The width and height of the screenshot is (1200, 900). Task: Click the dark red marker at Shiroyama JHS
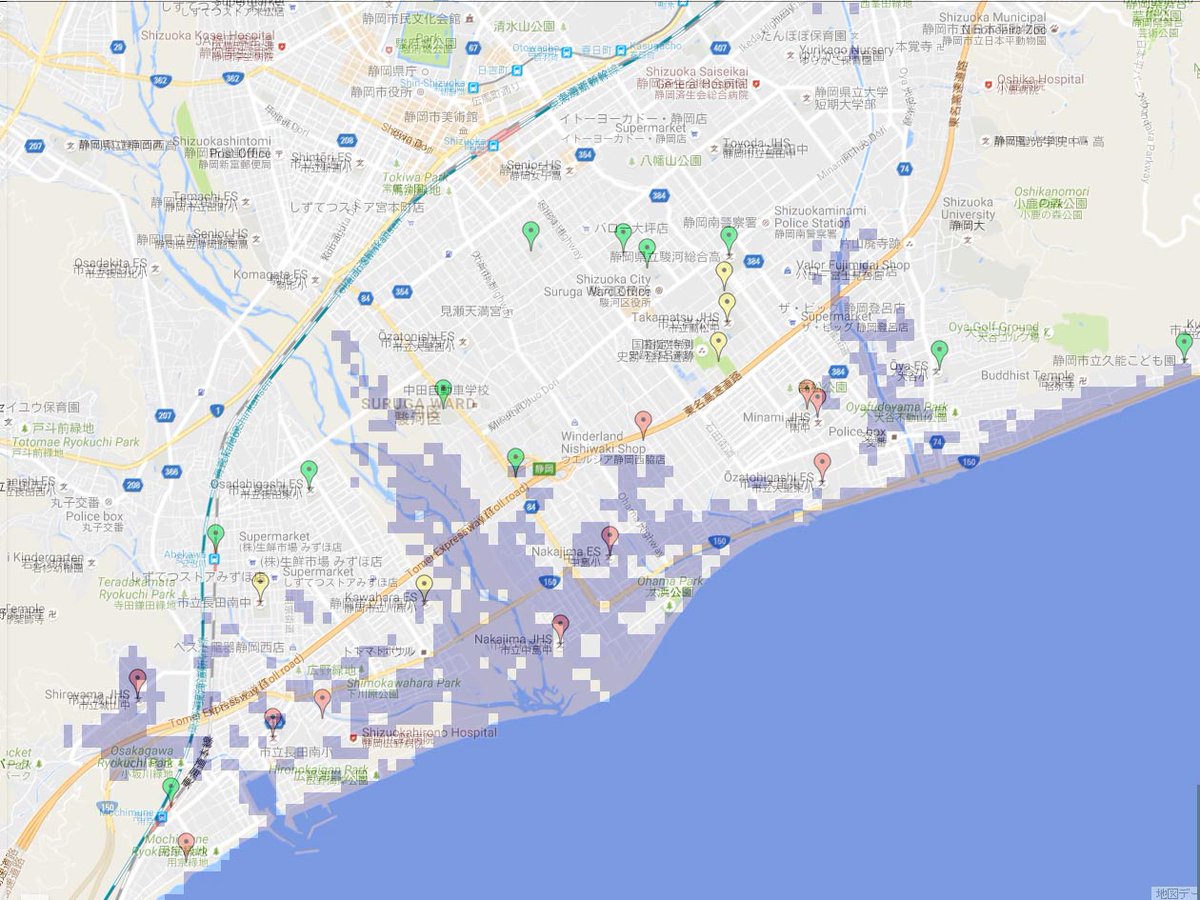tap(138, 683)
